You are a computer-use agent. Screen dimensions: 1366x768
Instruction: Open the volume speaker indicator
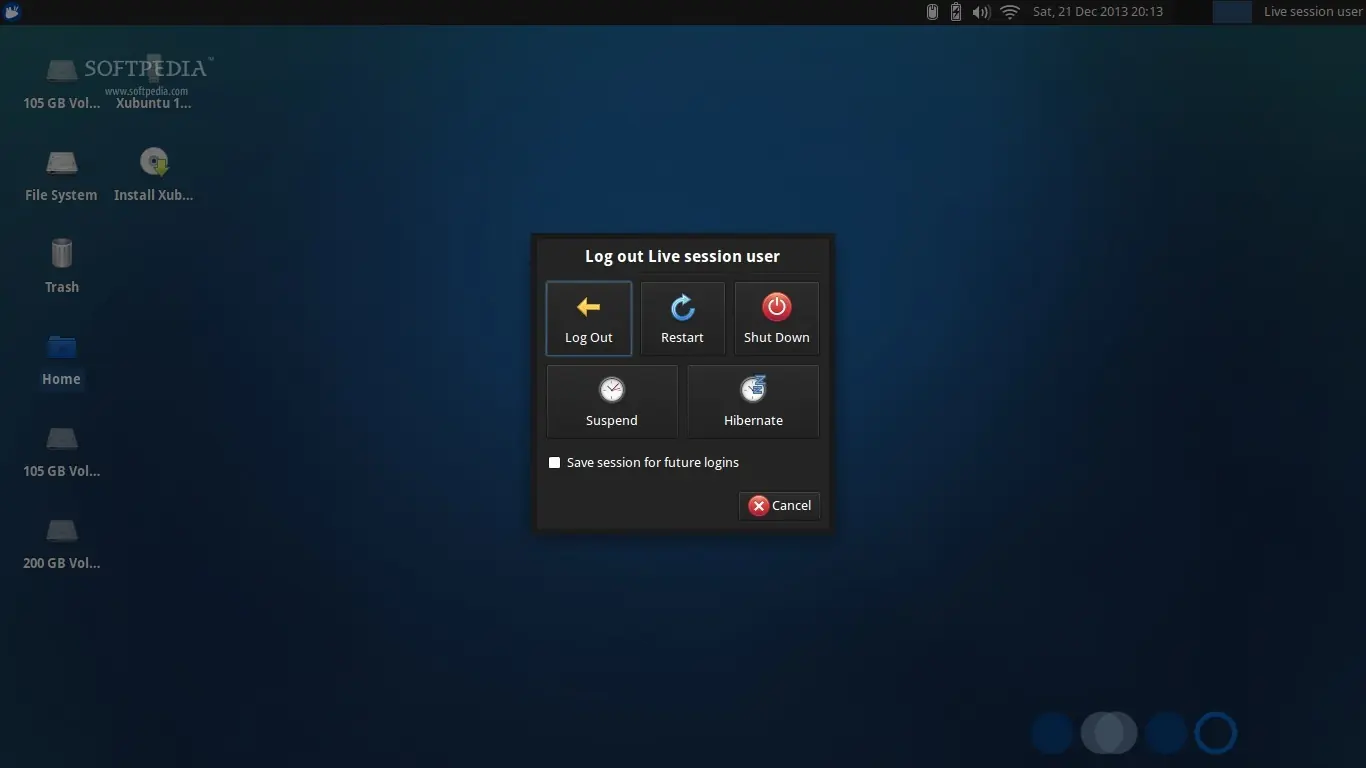tap(981, 12)
